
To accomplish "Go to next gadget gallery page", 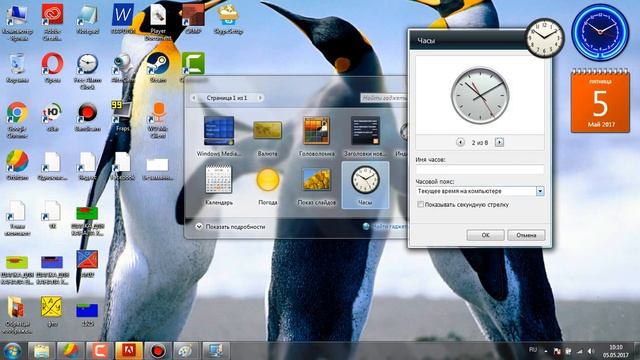I will [260, 98].
